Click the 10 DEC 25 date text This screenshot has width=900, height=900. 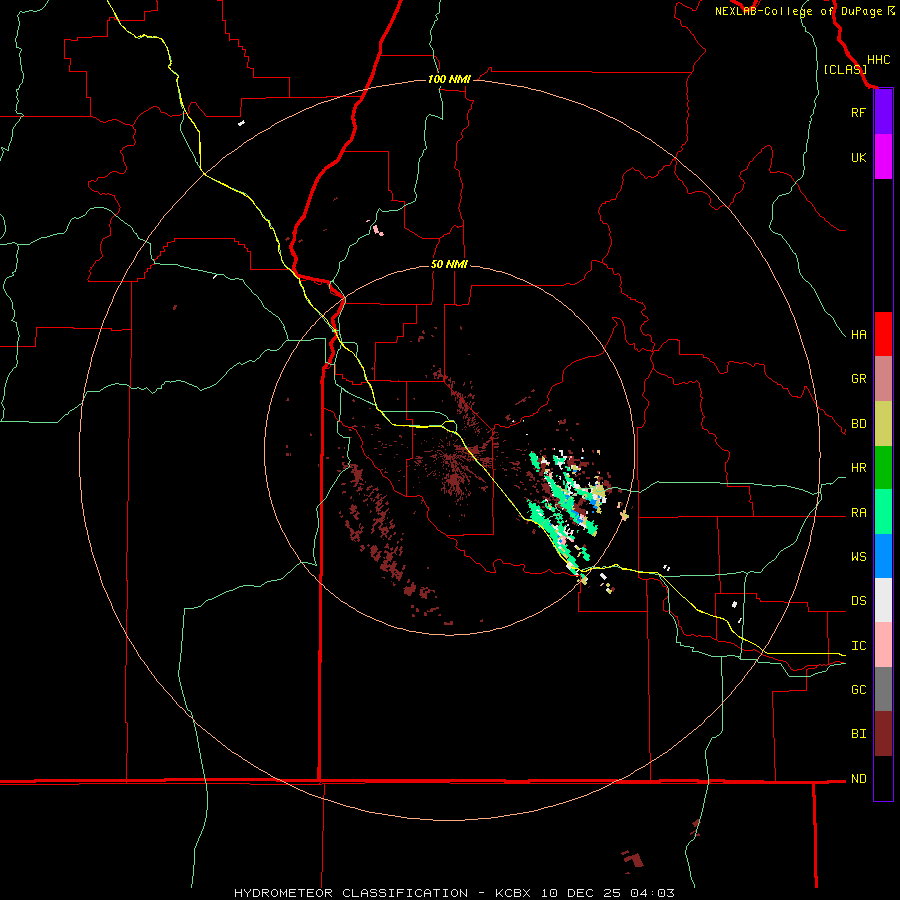pos(581,893)
